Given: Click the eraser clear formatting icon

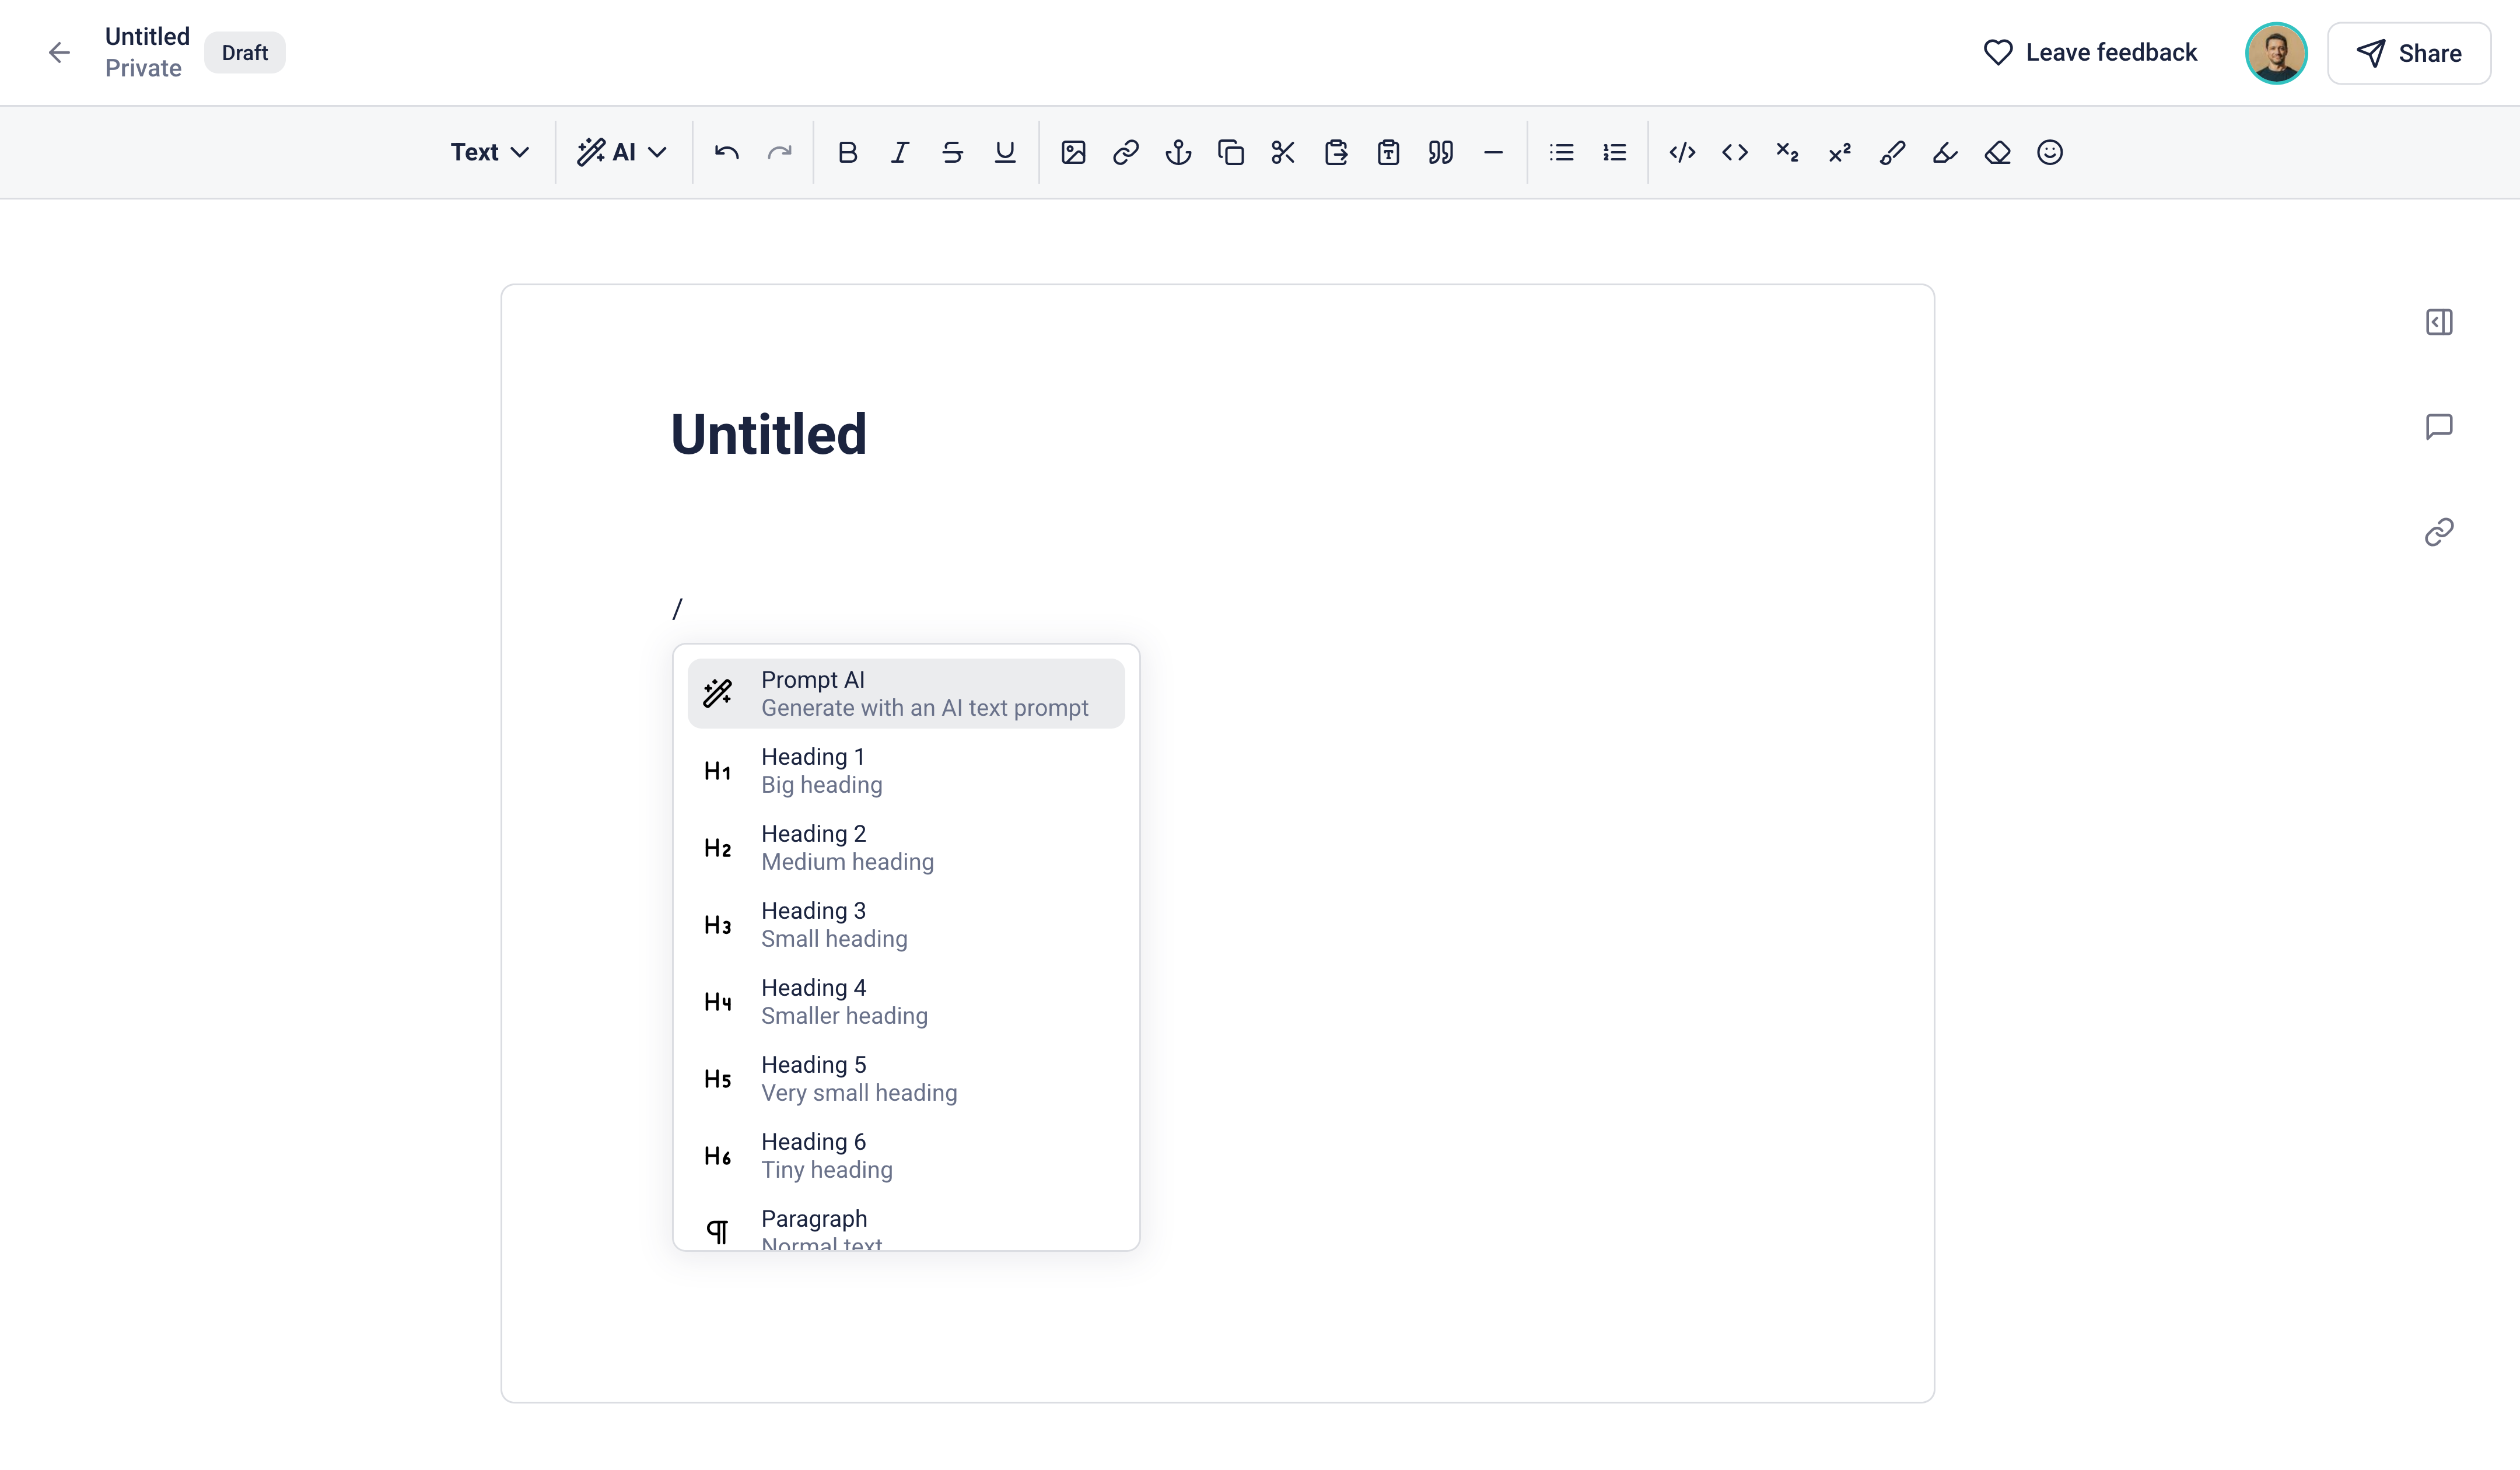Looking at the screenshot, I should [x=1997, y=152].
